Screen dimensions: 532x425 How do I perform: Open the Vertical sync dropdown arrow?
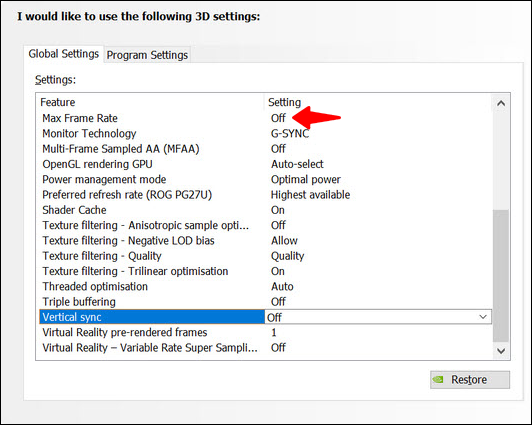tap(483, 317)
